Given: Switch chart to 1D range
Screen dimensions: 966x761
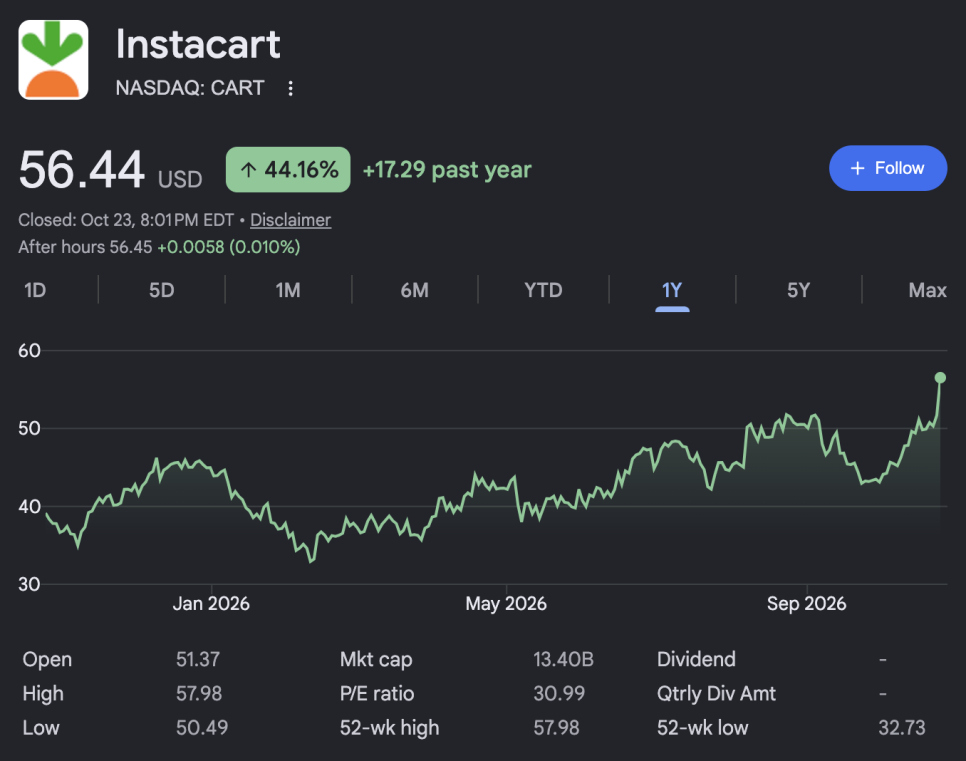Looking at the screenshot, I should tap(35, 290).
